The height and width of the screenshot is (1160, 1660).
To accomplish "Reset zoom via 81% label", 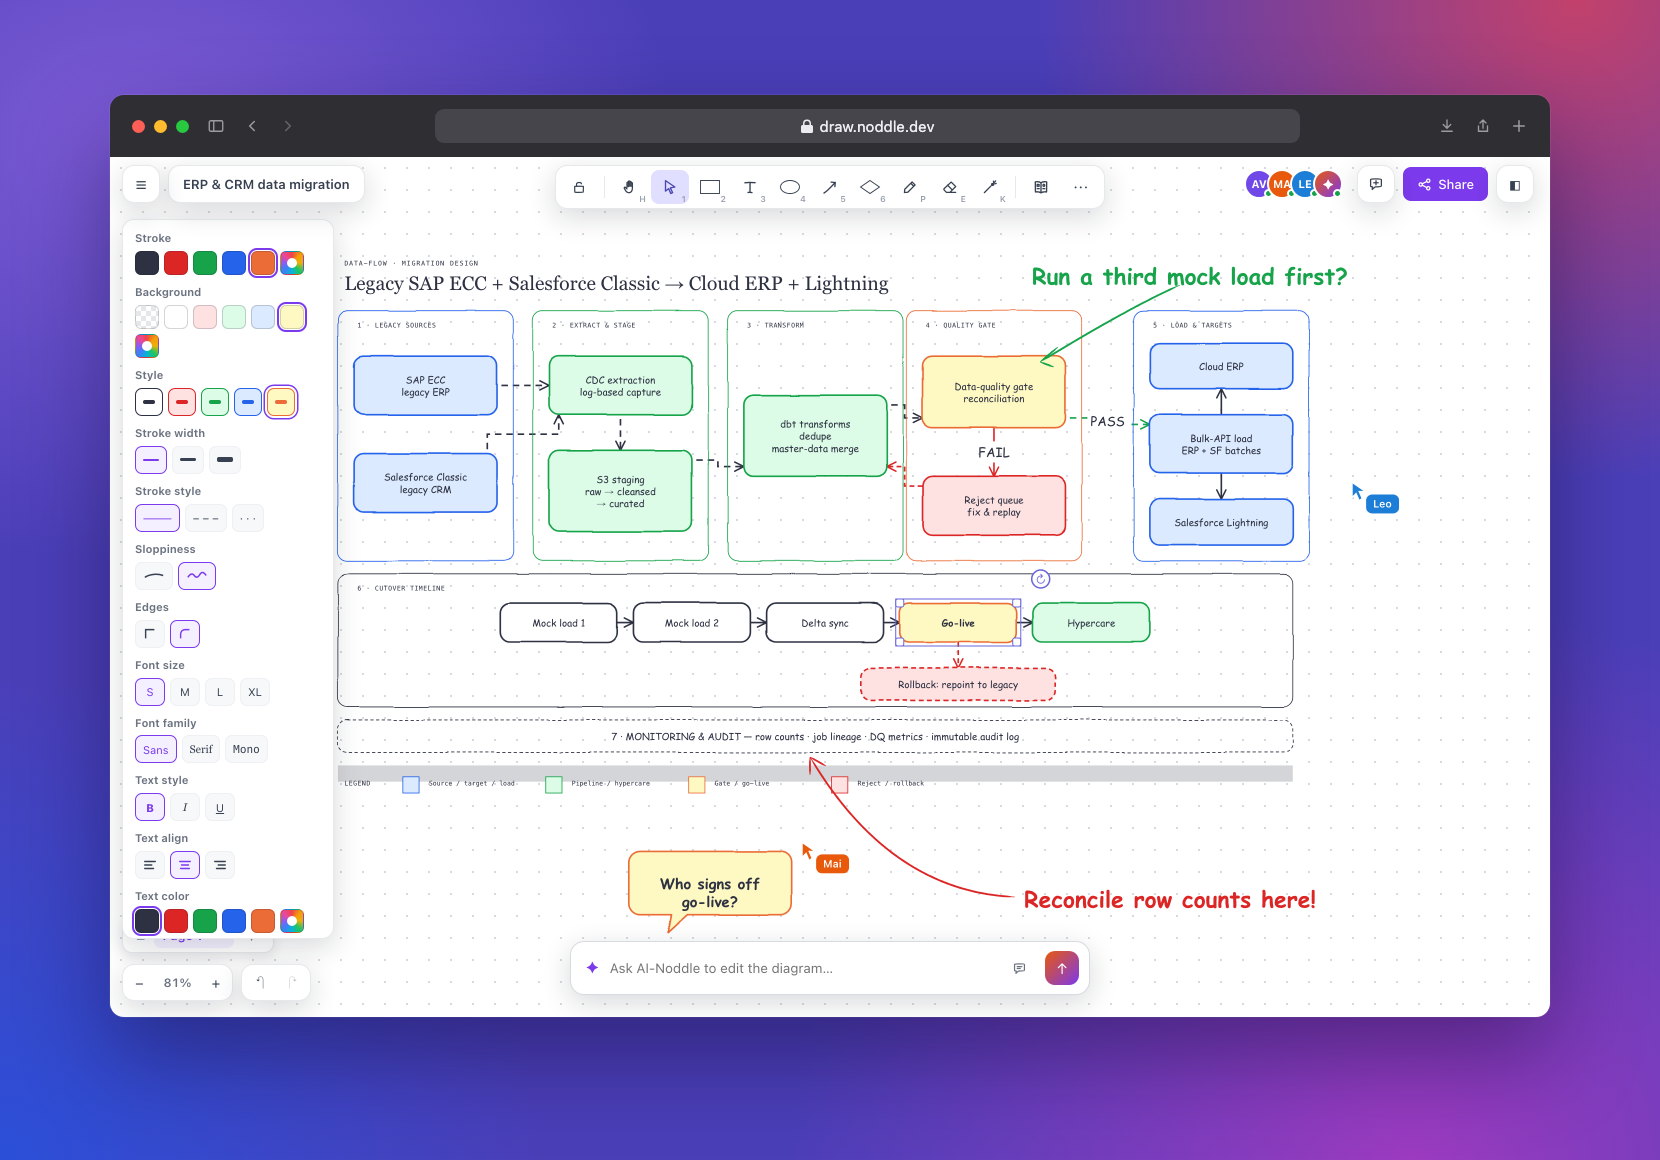I will point(178,983).
